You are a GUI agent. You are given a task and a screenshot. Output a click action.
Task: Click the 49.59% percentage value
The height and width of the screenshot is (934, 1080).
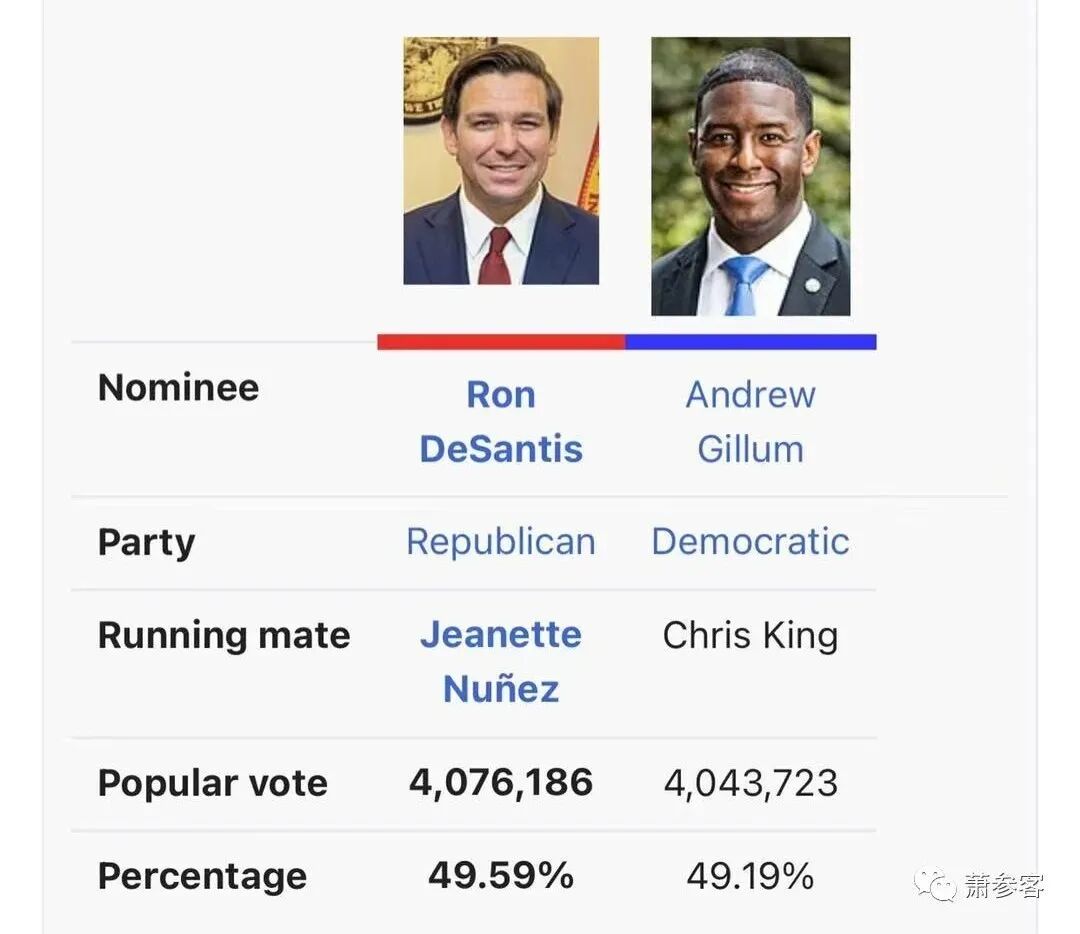501,876
